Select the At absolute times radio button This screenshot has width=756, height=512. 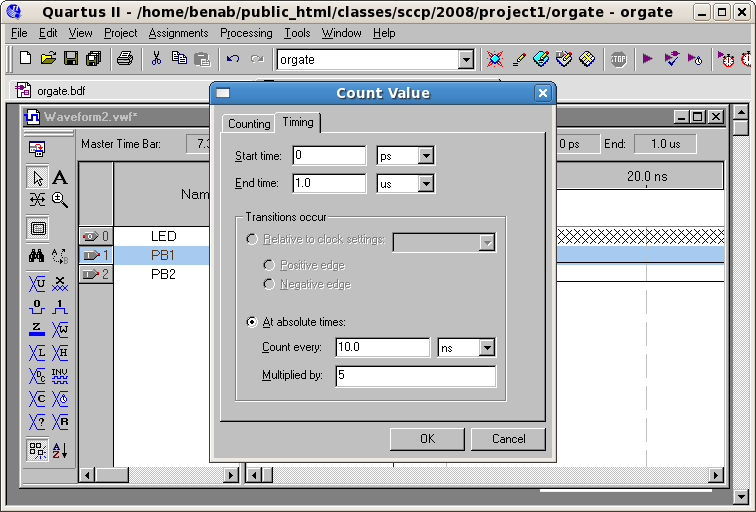click(x=252, y=322)
